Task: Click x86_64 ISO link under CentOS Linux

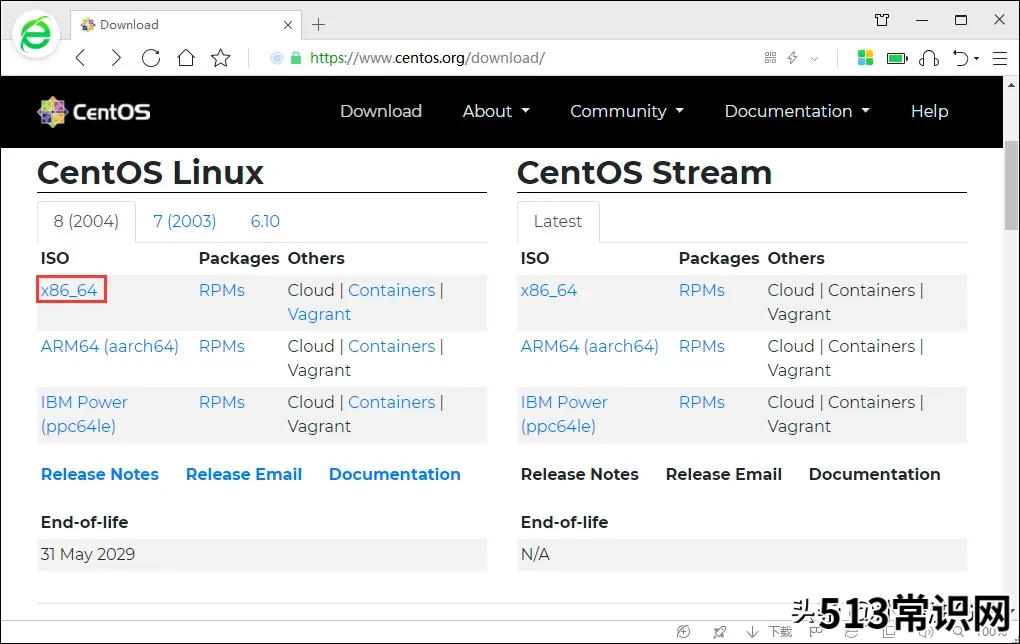Action: (x=69, y=290)
